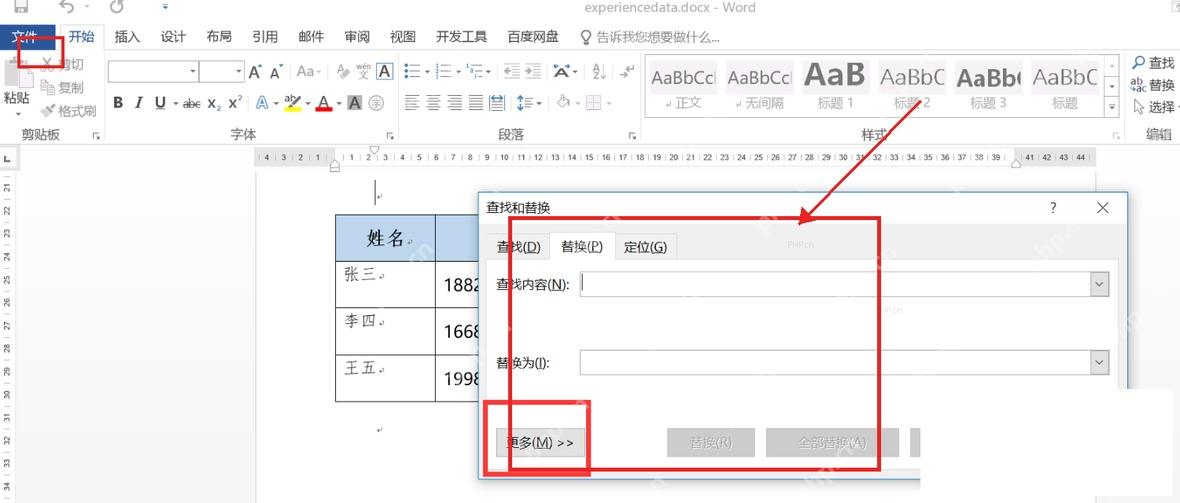Click the grow font icon
1180x503 pixels.
[255, 72]
